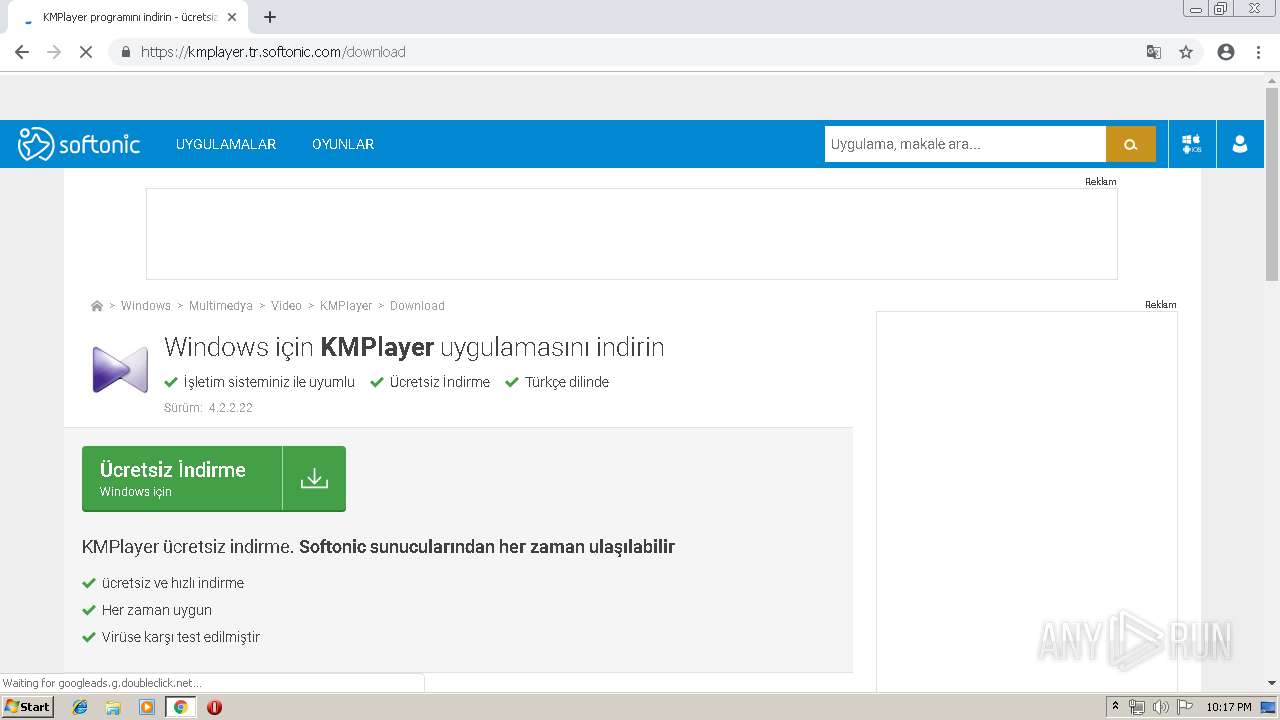
Task: Click the red Opera taskbar icon
Action: coord(214,707)
